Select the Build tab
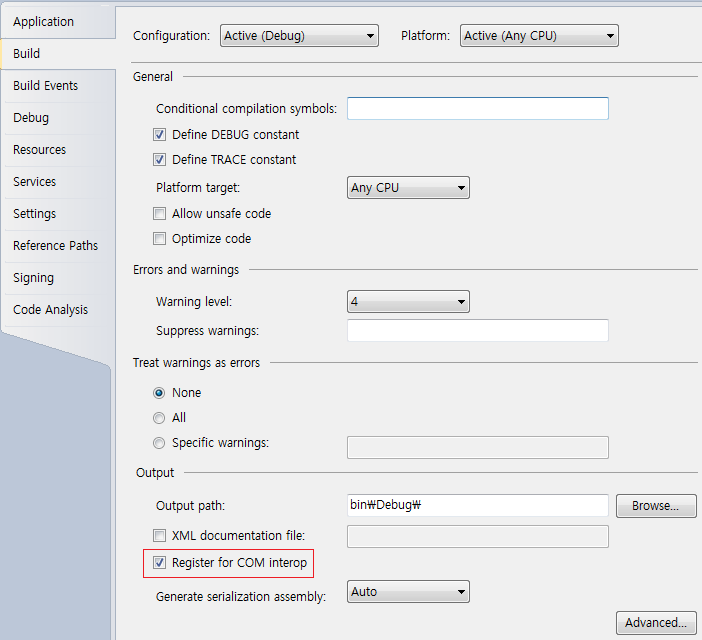Viewport: 702px width, 640px height. (x=58, y=54)
